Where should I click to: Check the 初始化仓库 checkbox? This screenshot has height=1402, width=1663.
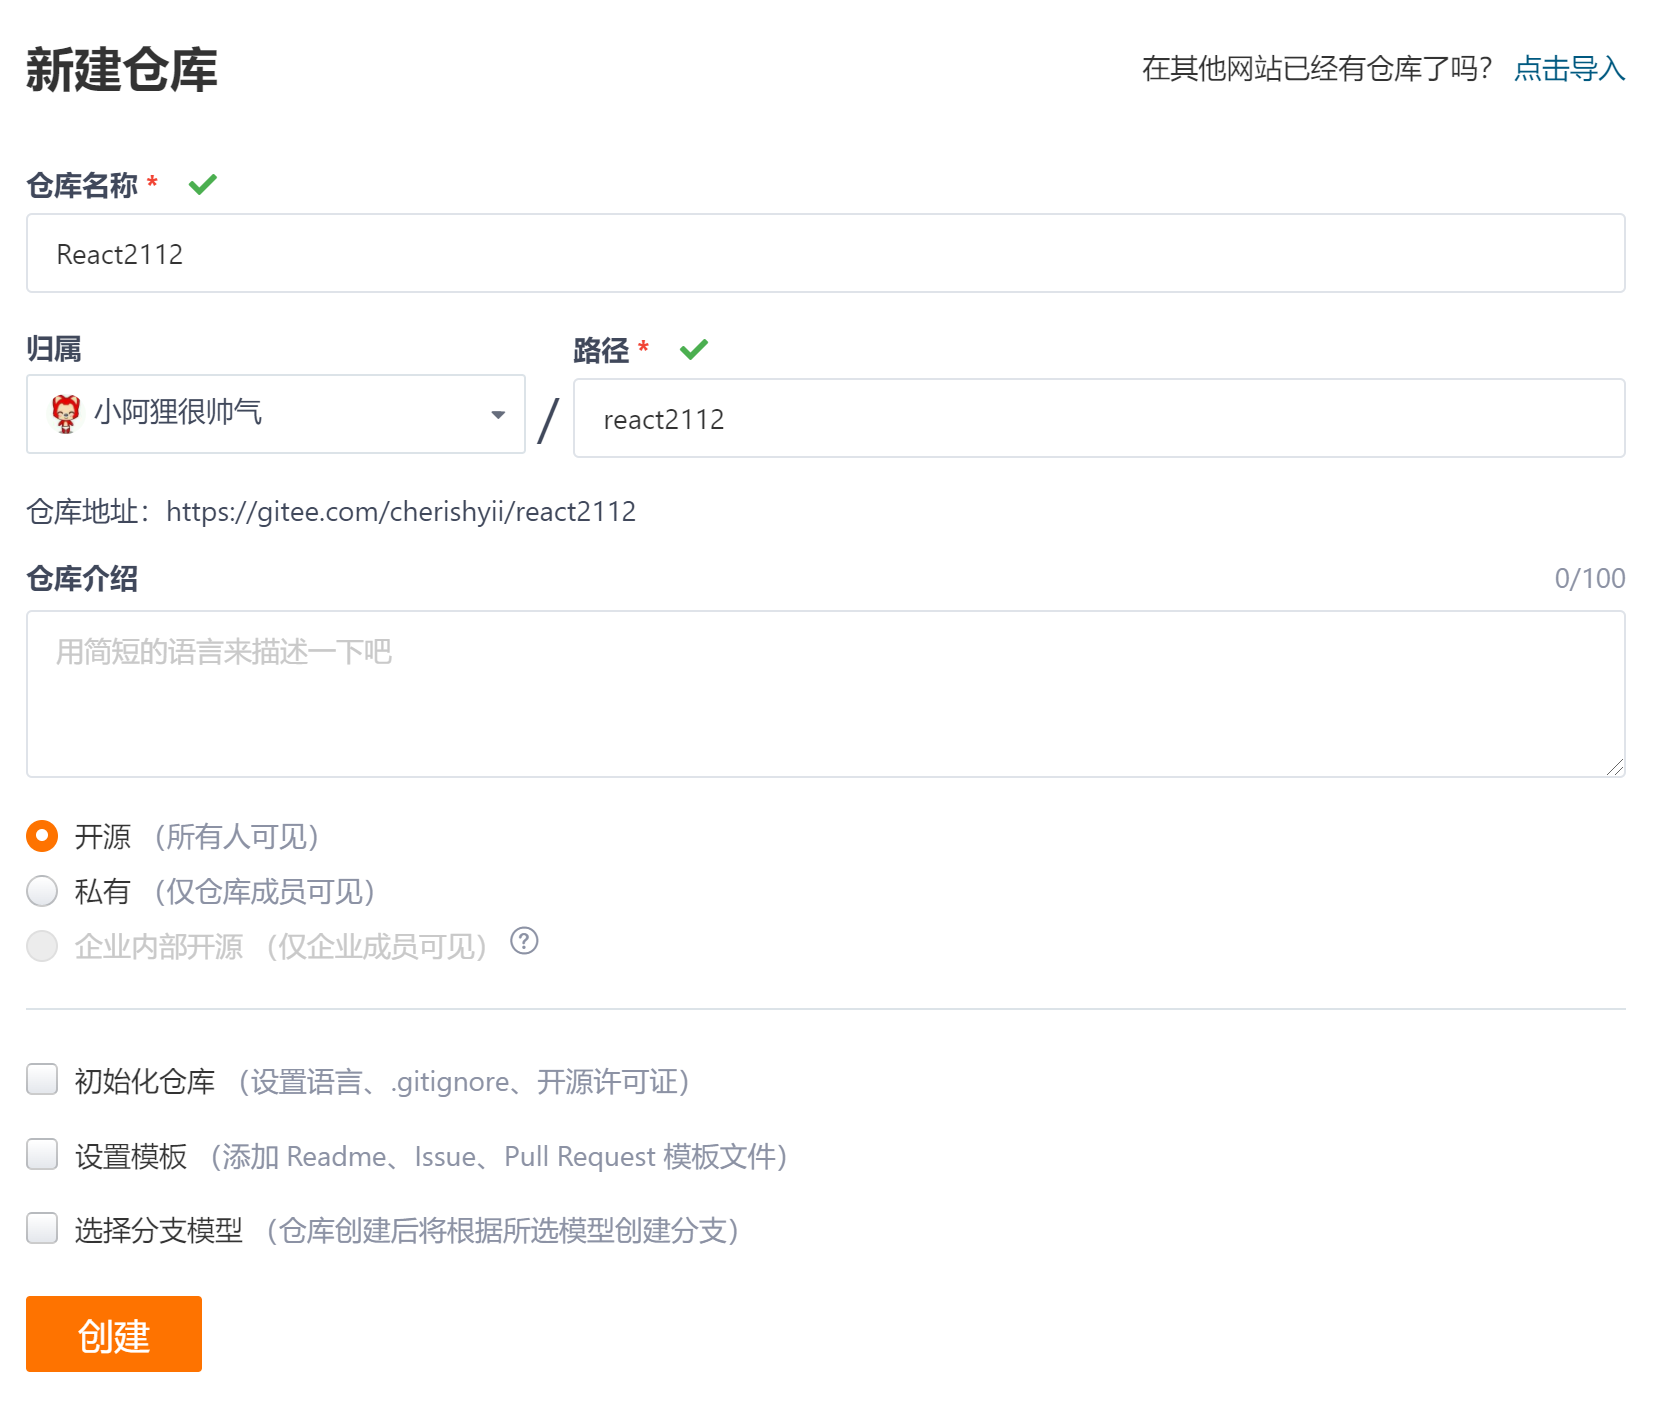click(x=42, y=1080)
